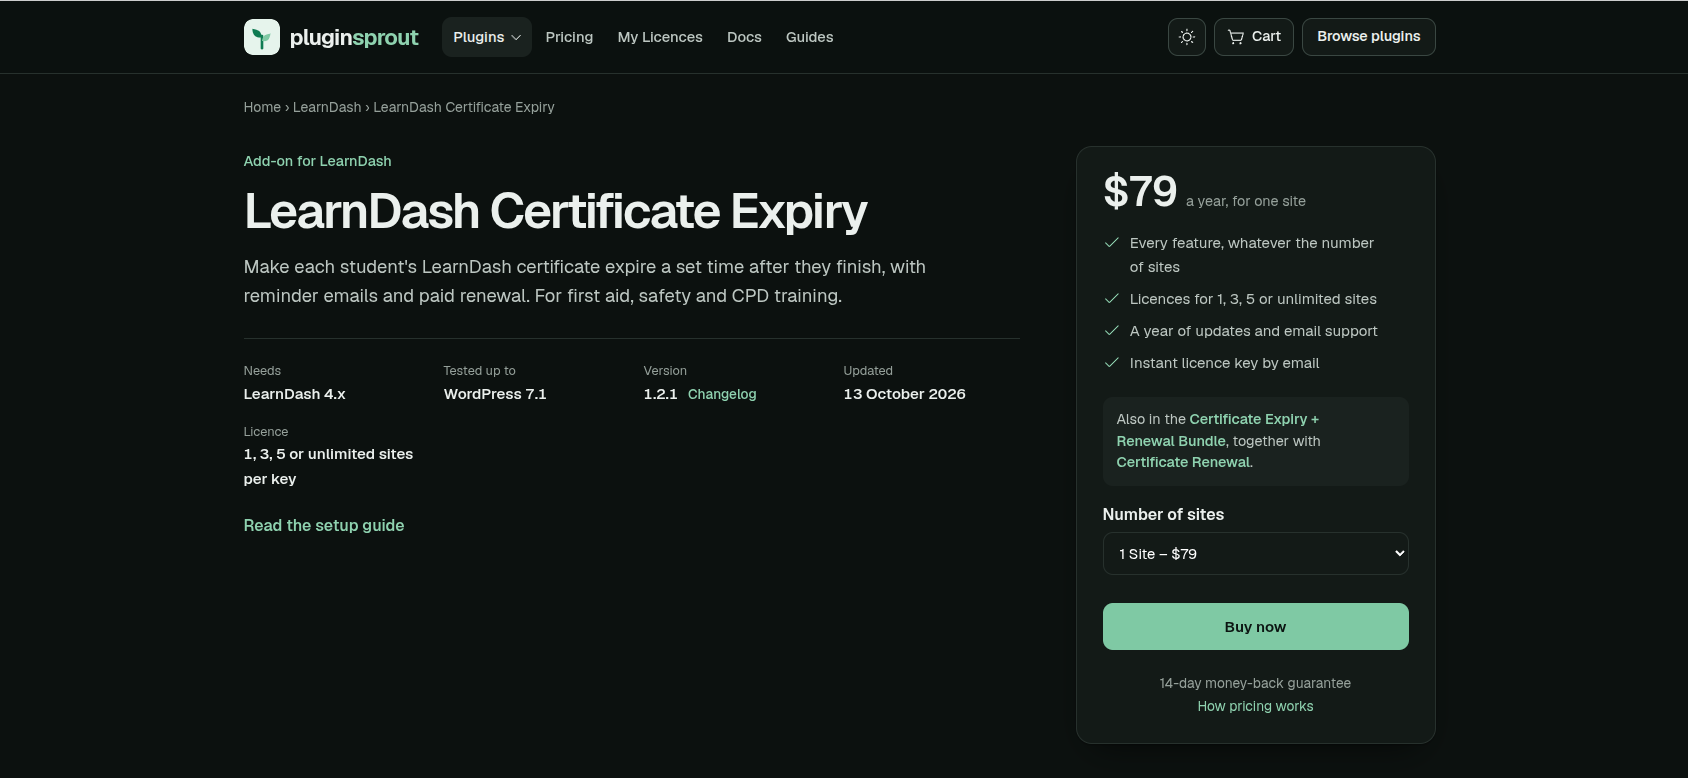Click the '13 October 2026' updated date
The image size is (1688, 778).
coord(905,394)
